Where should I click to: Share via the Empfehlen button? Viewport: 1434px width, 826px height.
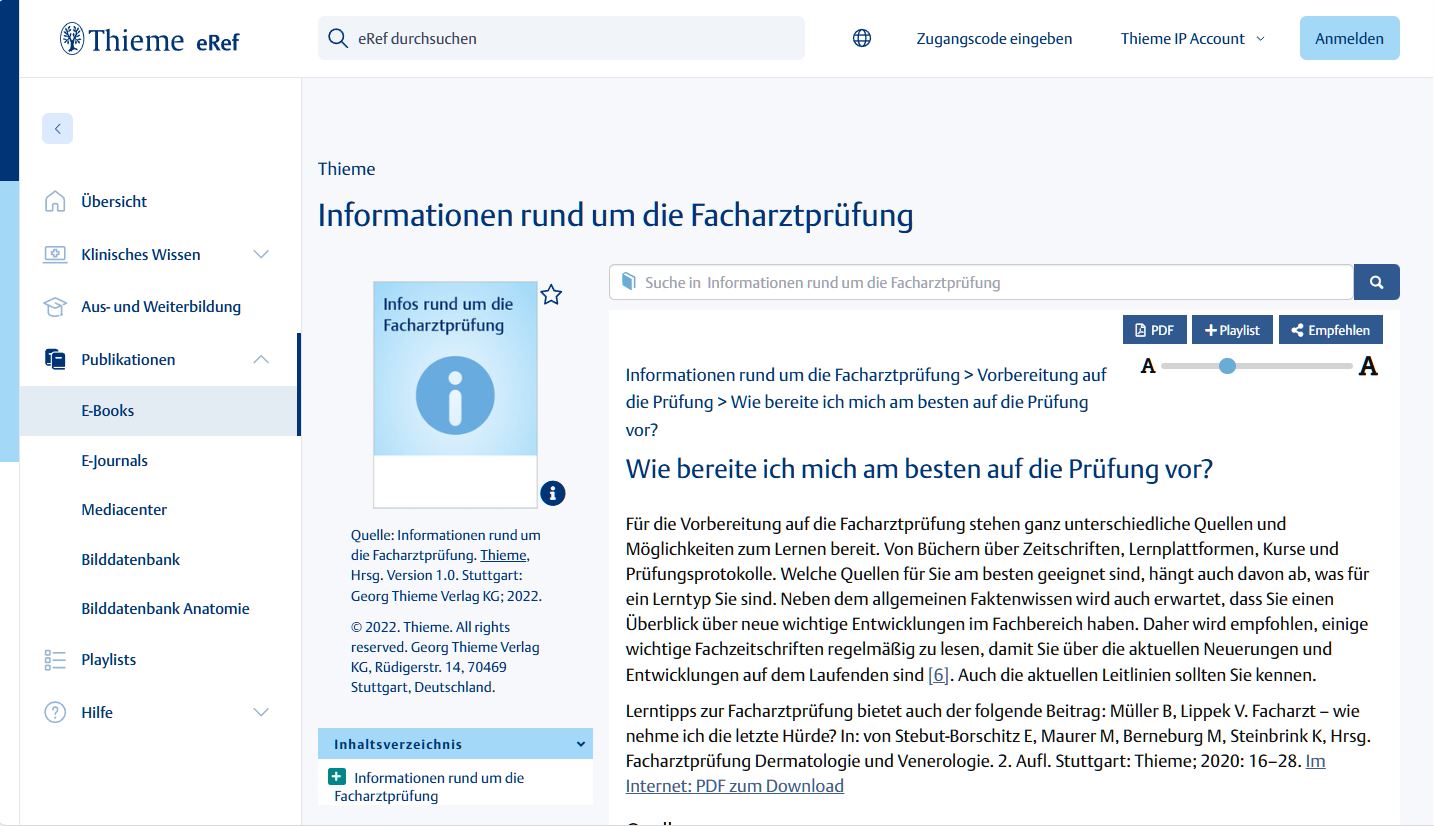[x=1331, y=330]
